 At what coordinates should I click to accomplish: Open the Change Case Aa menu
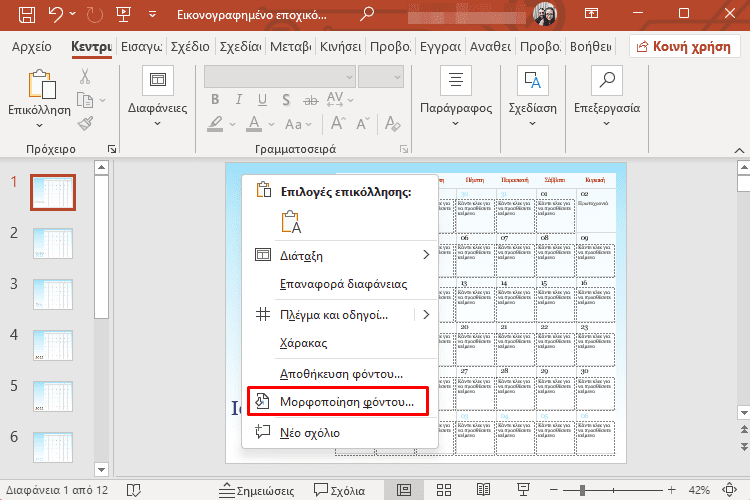pos(298,124)
